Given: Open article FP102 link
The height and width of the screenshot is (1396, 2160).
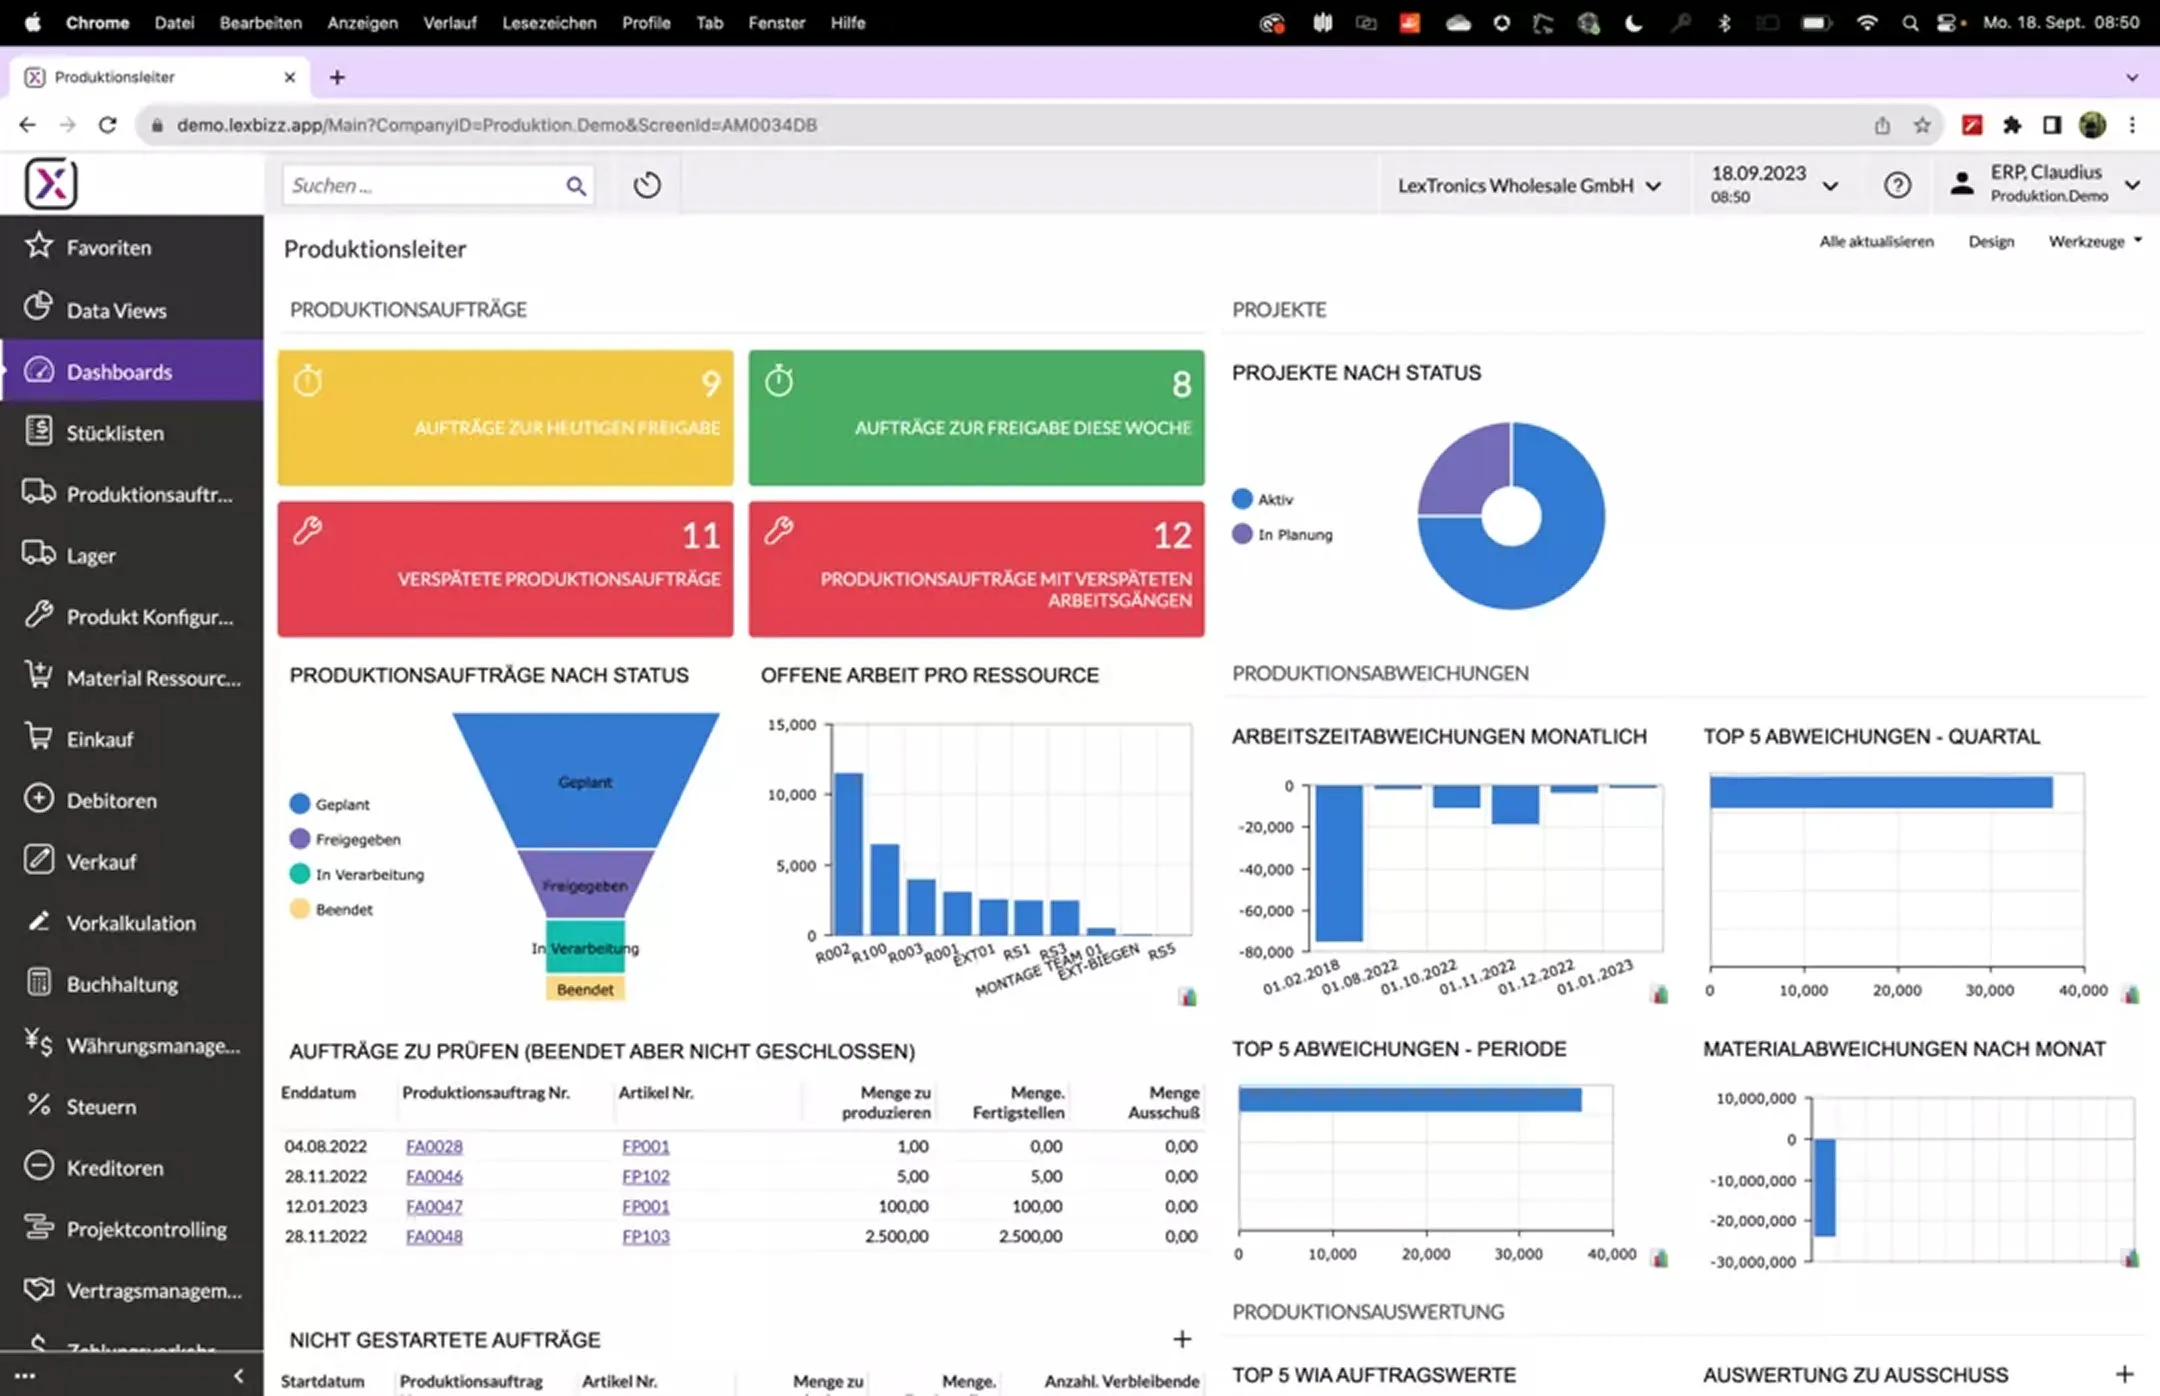Looking at the screenshot, I should [646, 1176].
